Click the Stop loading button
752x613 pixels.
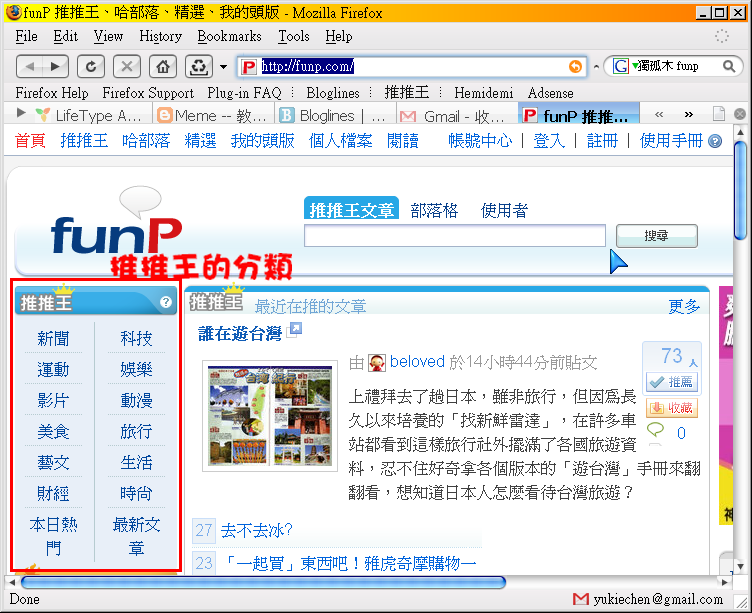coord(126,66)
